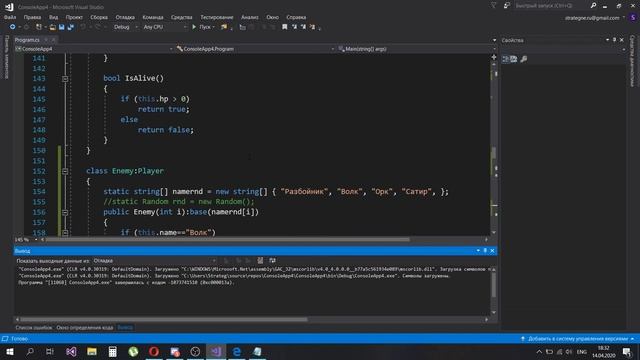Open Microsoft Edge on the taskbar
This screenshot has width=640, height=360.
pyautogui.click(x=237, y=351)
